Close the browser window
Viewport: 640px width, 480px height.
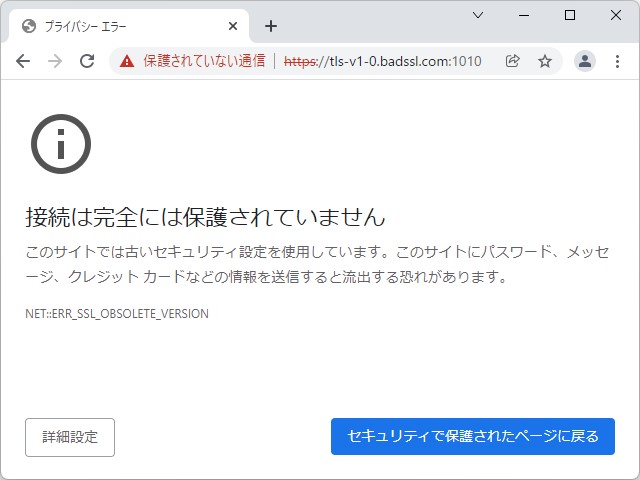(616, 16)
